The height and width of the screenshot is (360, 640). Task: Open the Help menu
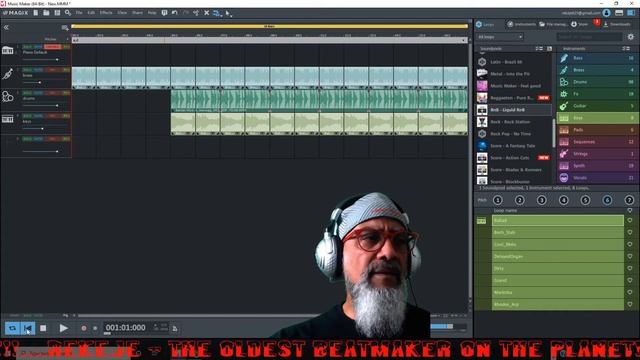pyautogui.click(x=152, y=13)
